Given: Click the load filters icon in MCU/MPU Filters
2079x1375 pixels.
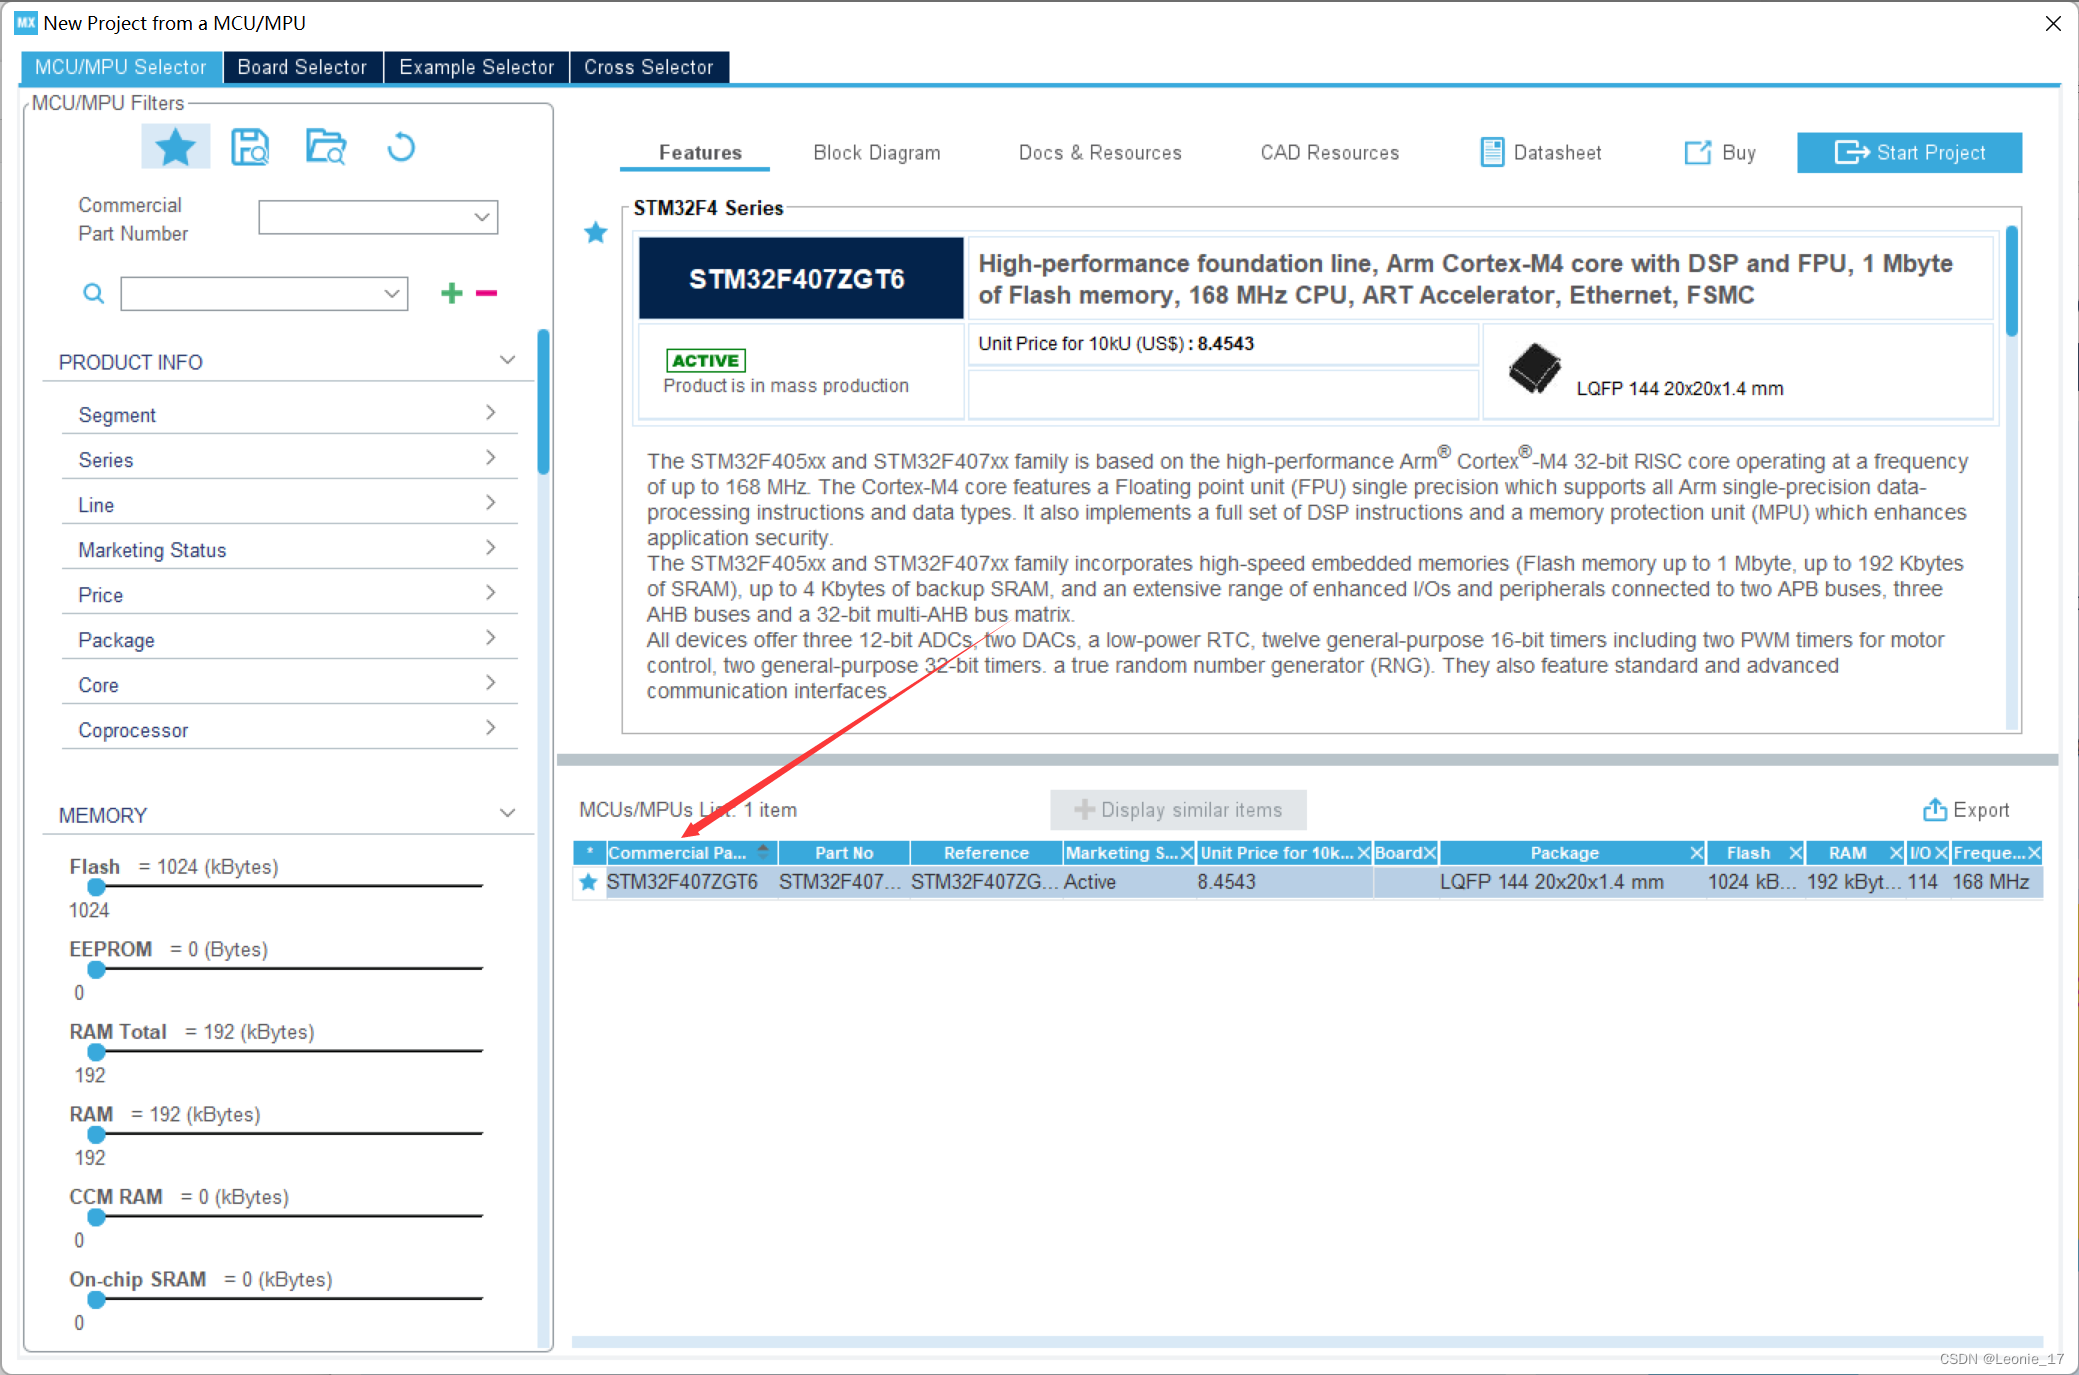Looking at the screenshot, I should [x=328, y=144].
